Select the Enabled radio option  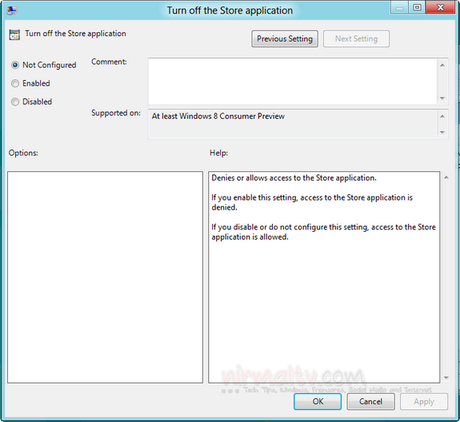[15, 83]
